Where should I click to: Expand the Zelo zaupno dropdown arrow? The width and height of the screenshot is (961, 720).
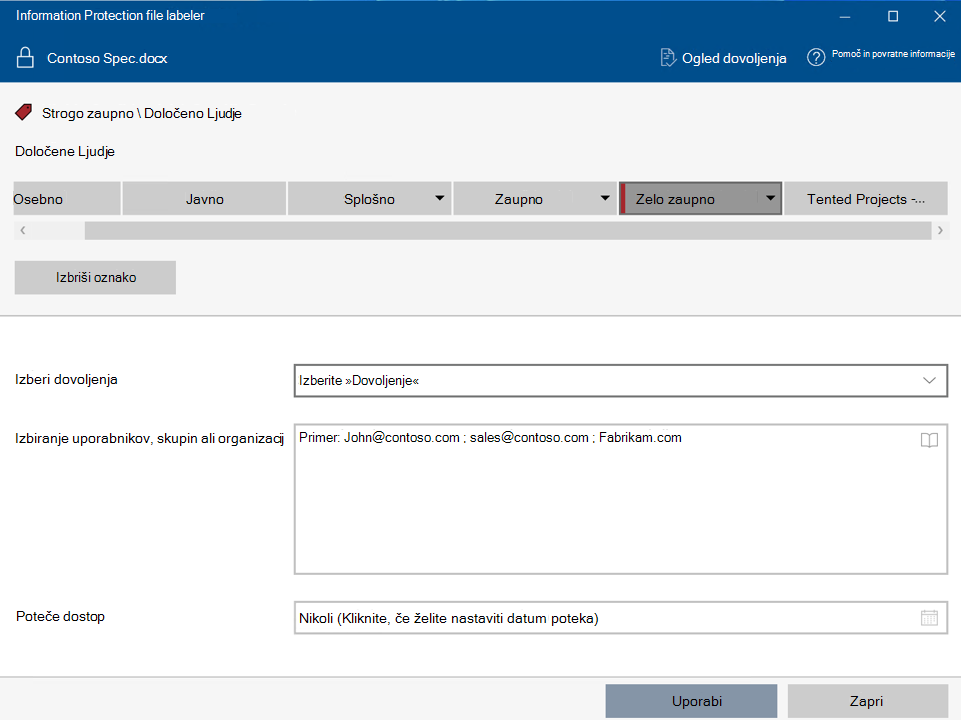[x=770, y=198]
